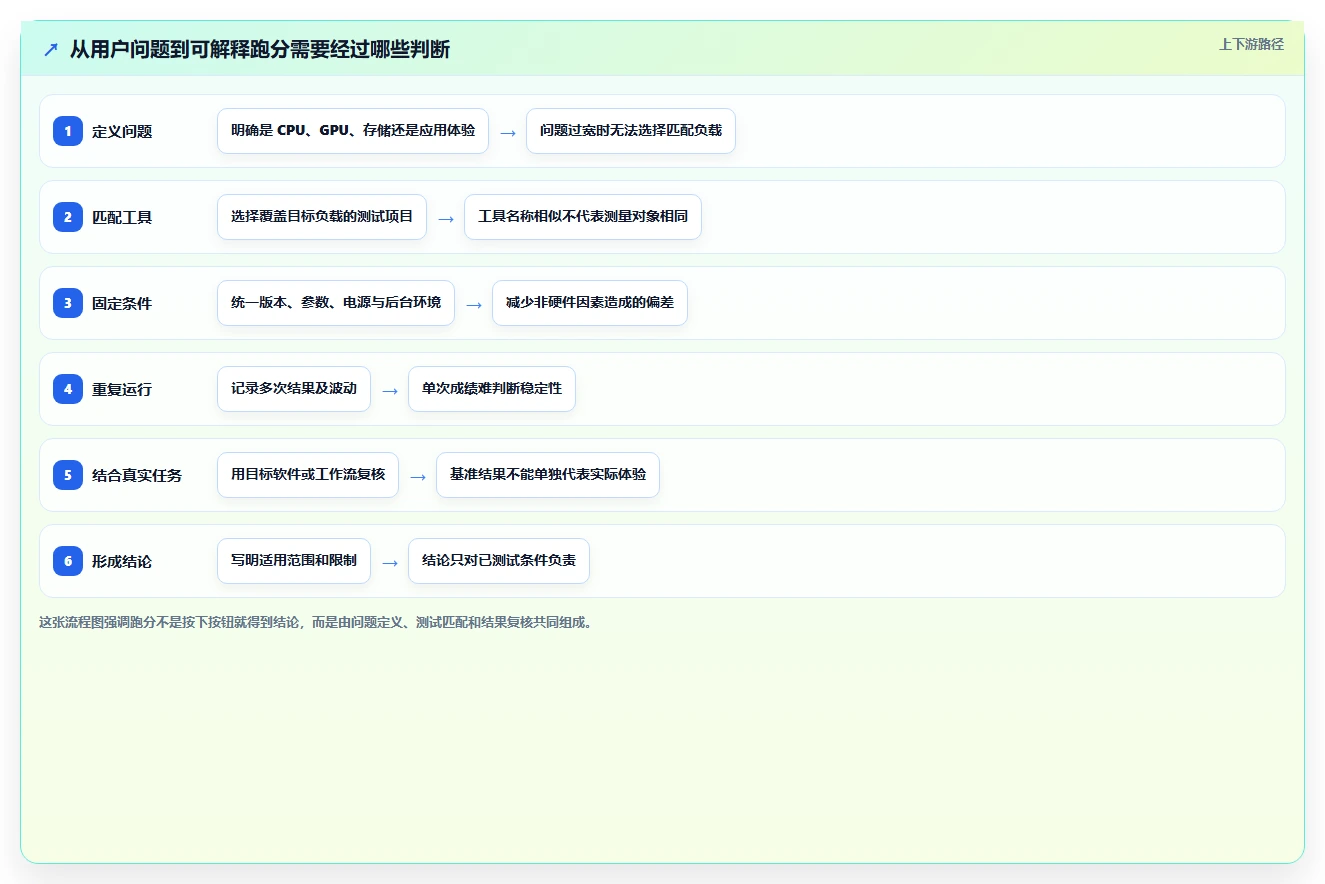Select step number 6 badge
The image size is (1325, 884).
[68, 561]
